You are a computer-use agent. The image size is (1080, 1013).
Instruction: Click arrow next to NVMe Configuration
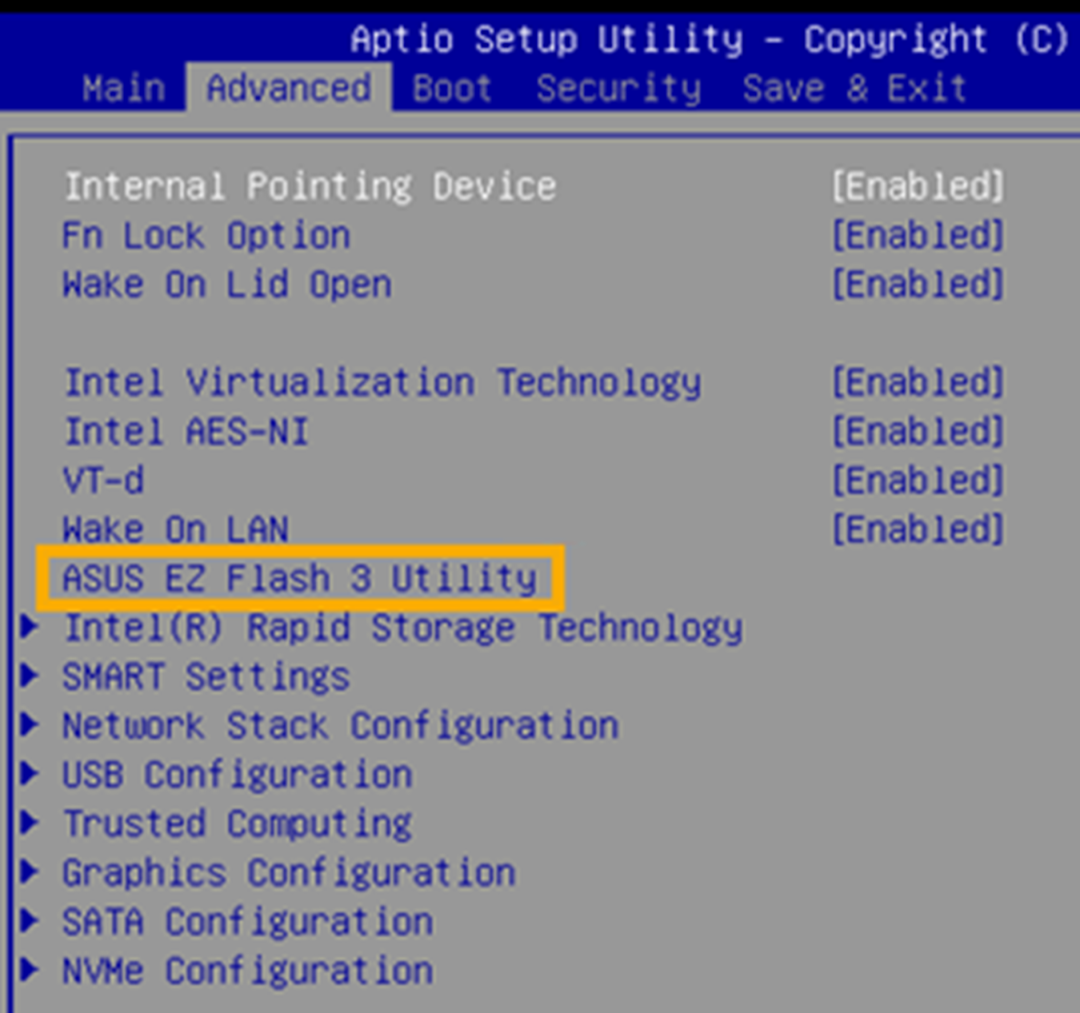30,970
